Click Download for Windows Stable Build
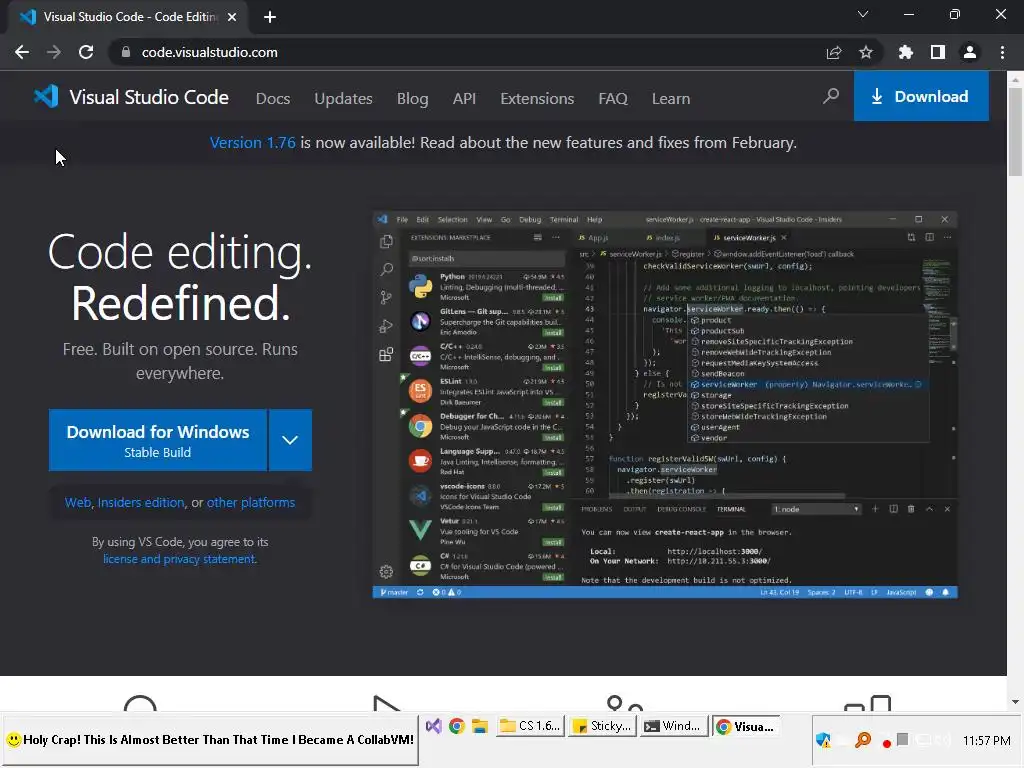The image size is (1024, 768). click(158, 440)
